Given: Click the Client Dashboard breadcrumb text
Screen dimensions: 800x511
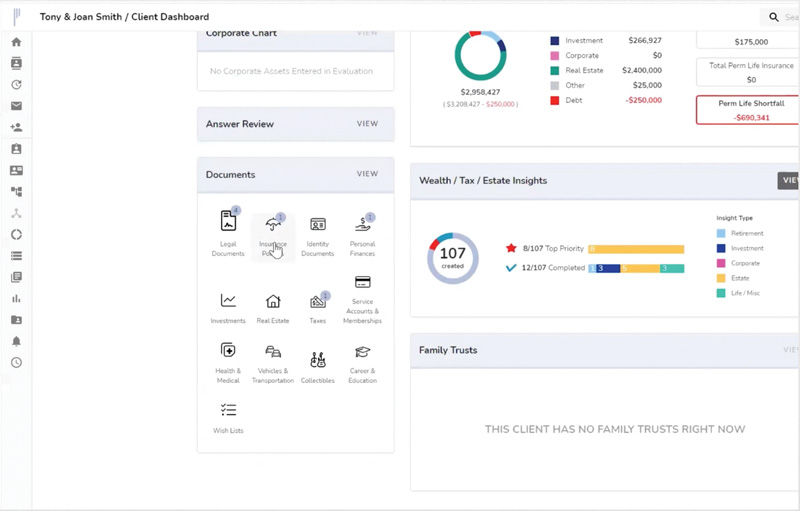Looking at the screenshot, I should 170,17.
